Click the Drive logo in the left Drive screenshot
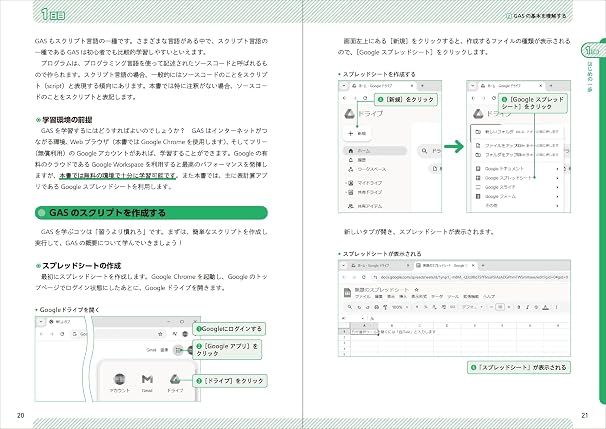Screen dimensions: 606x429 pos(349,114)
